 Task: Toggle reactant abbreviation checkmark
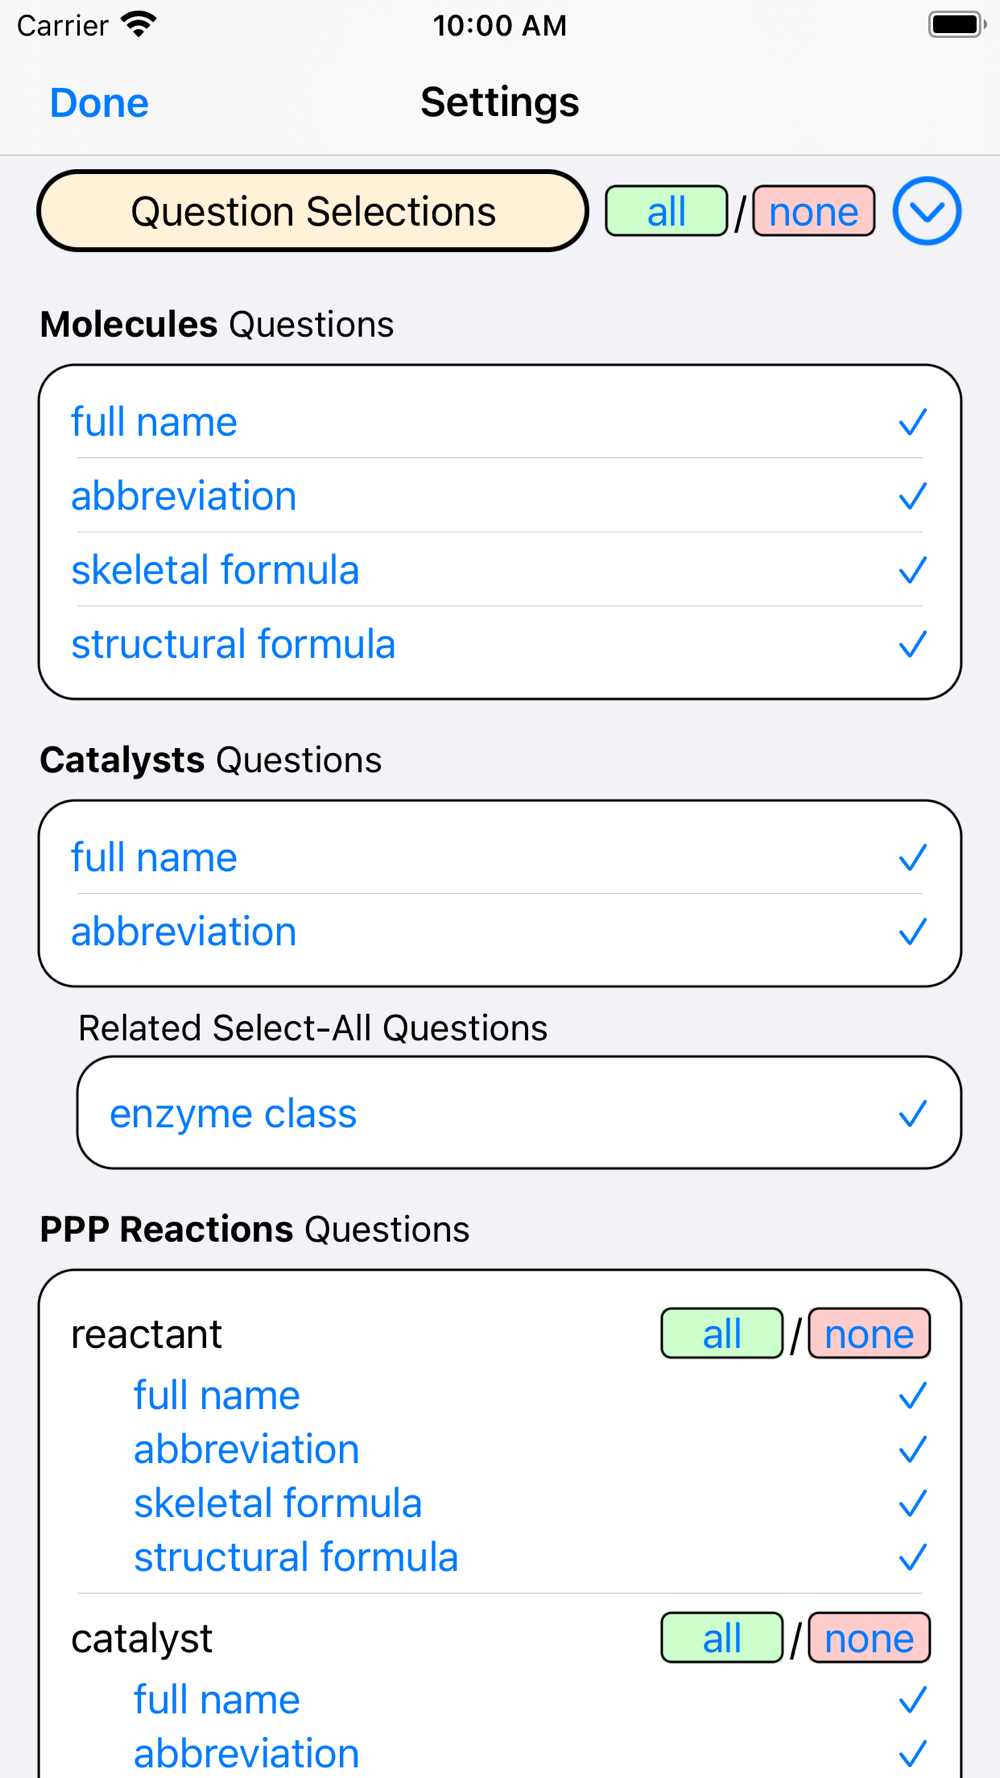(912, 1450)
